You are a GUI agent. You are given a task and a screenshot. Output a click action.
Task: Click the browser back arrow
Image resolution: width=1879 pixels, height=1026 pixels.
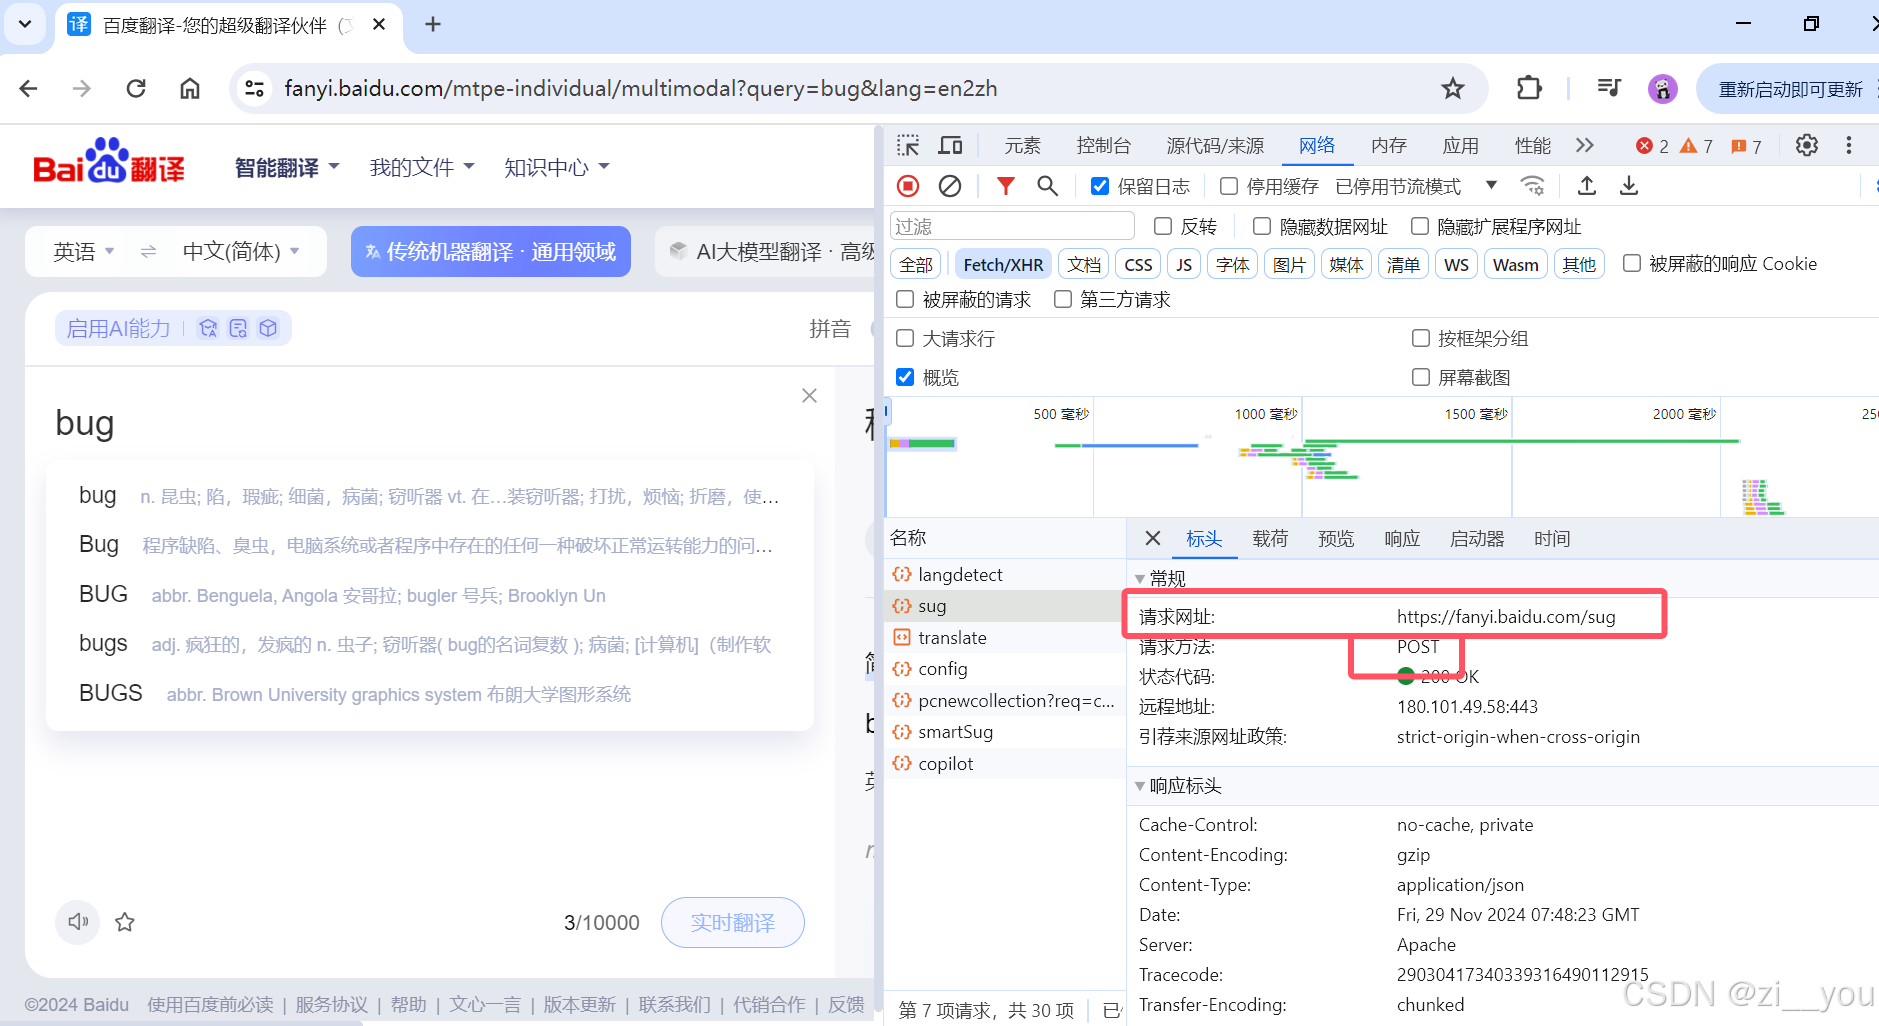point(28,89)
